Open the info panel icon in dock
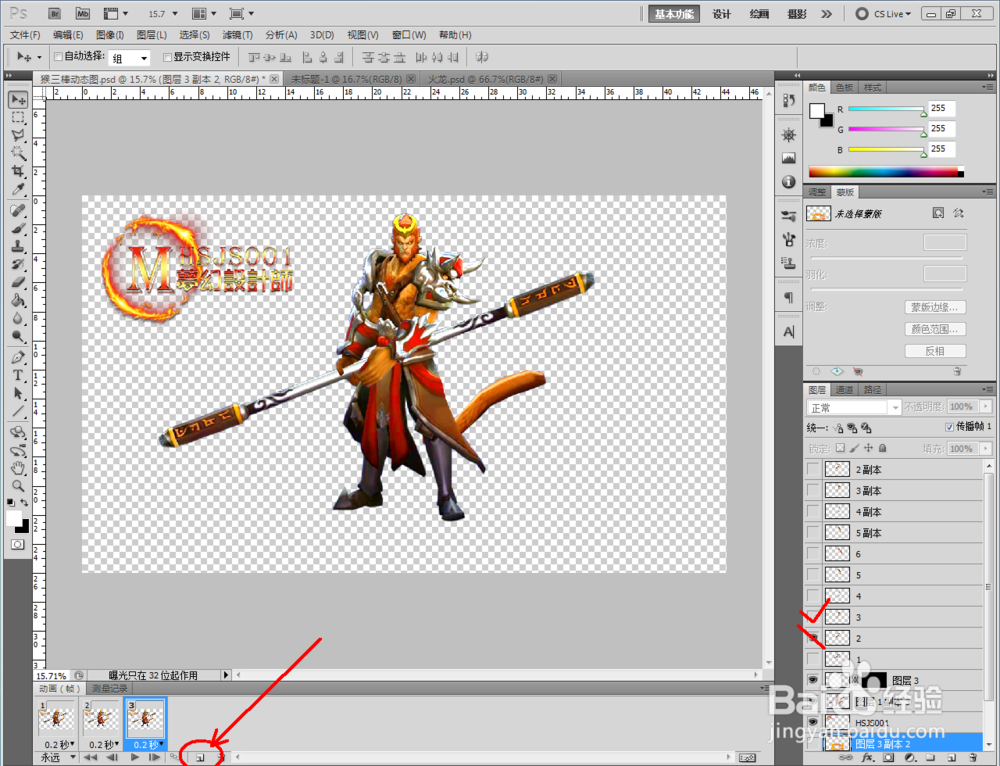The height and width of the screenshot is (766, 1000). (x=789, y=182)
